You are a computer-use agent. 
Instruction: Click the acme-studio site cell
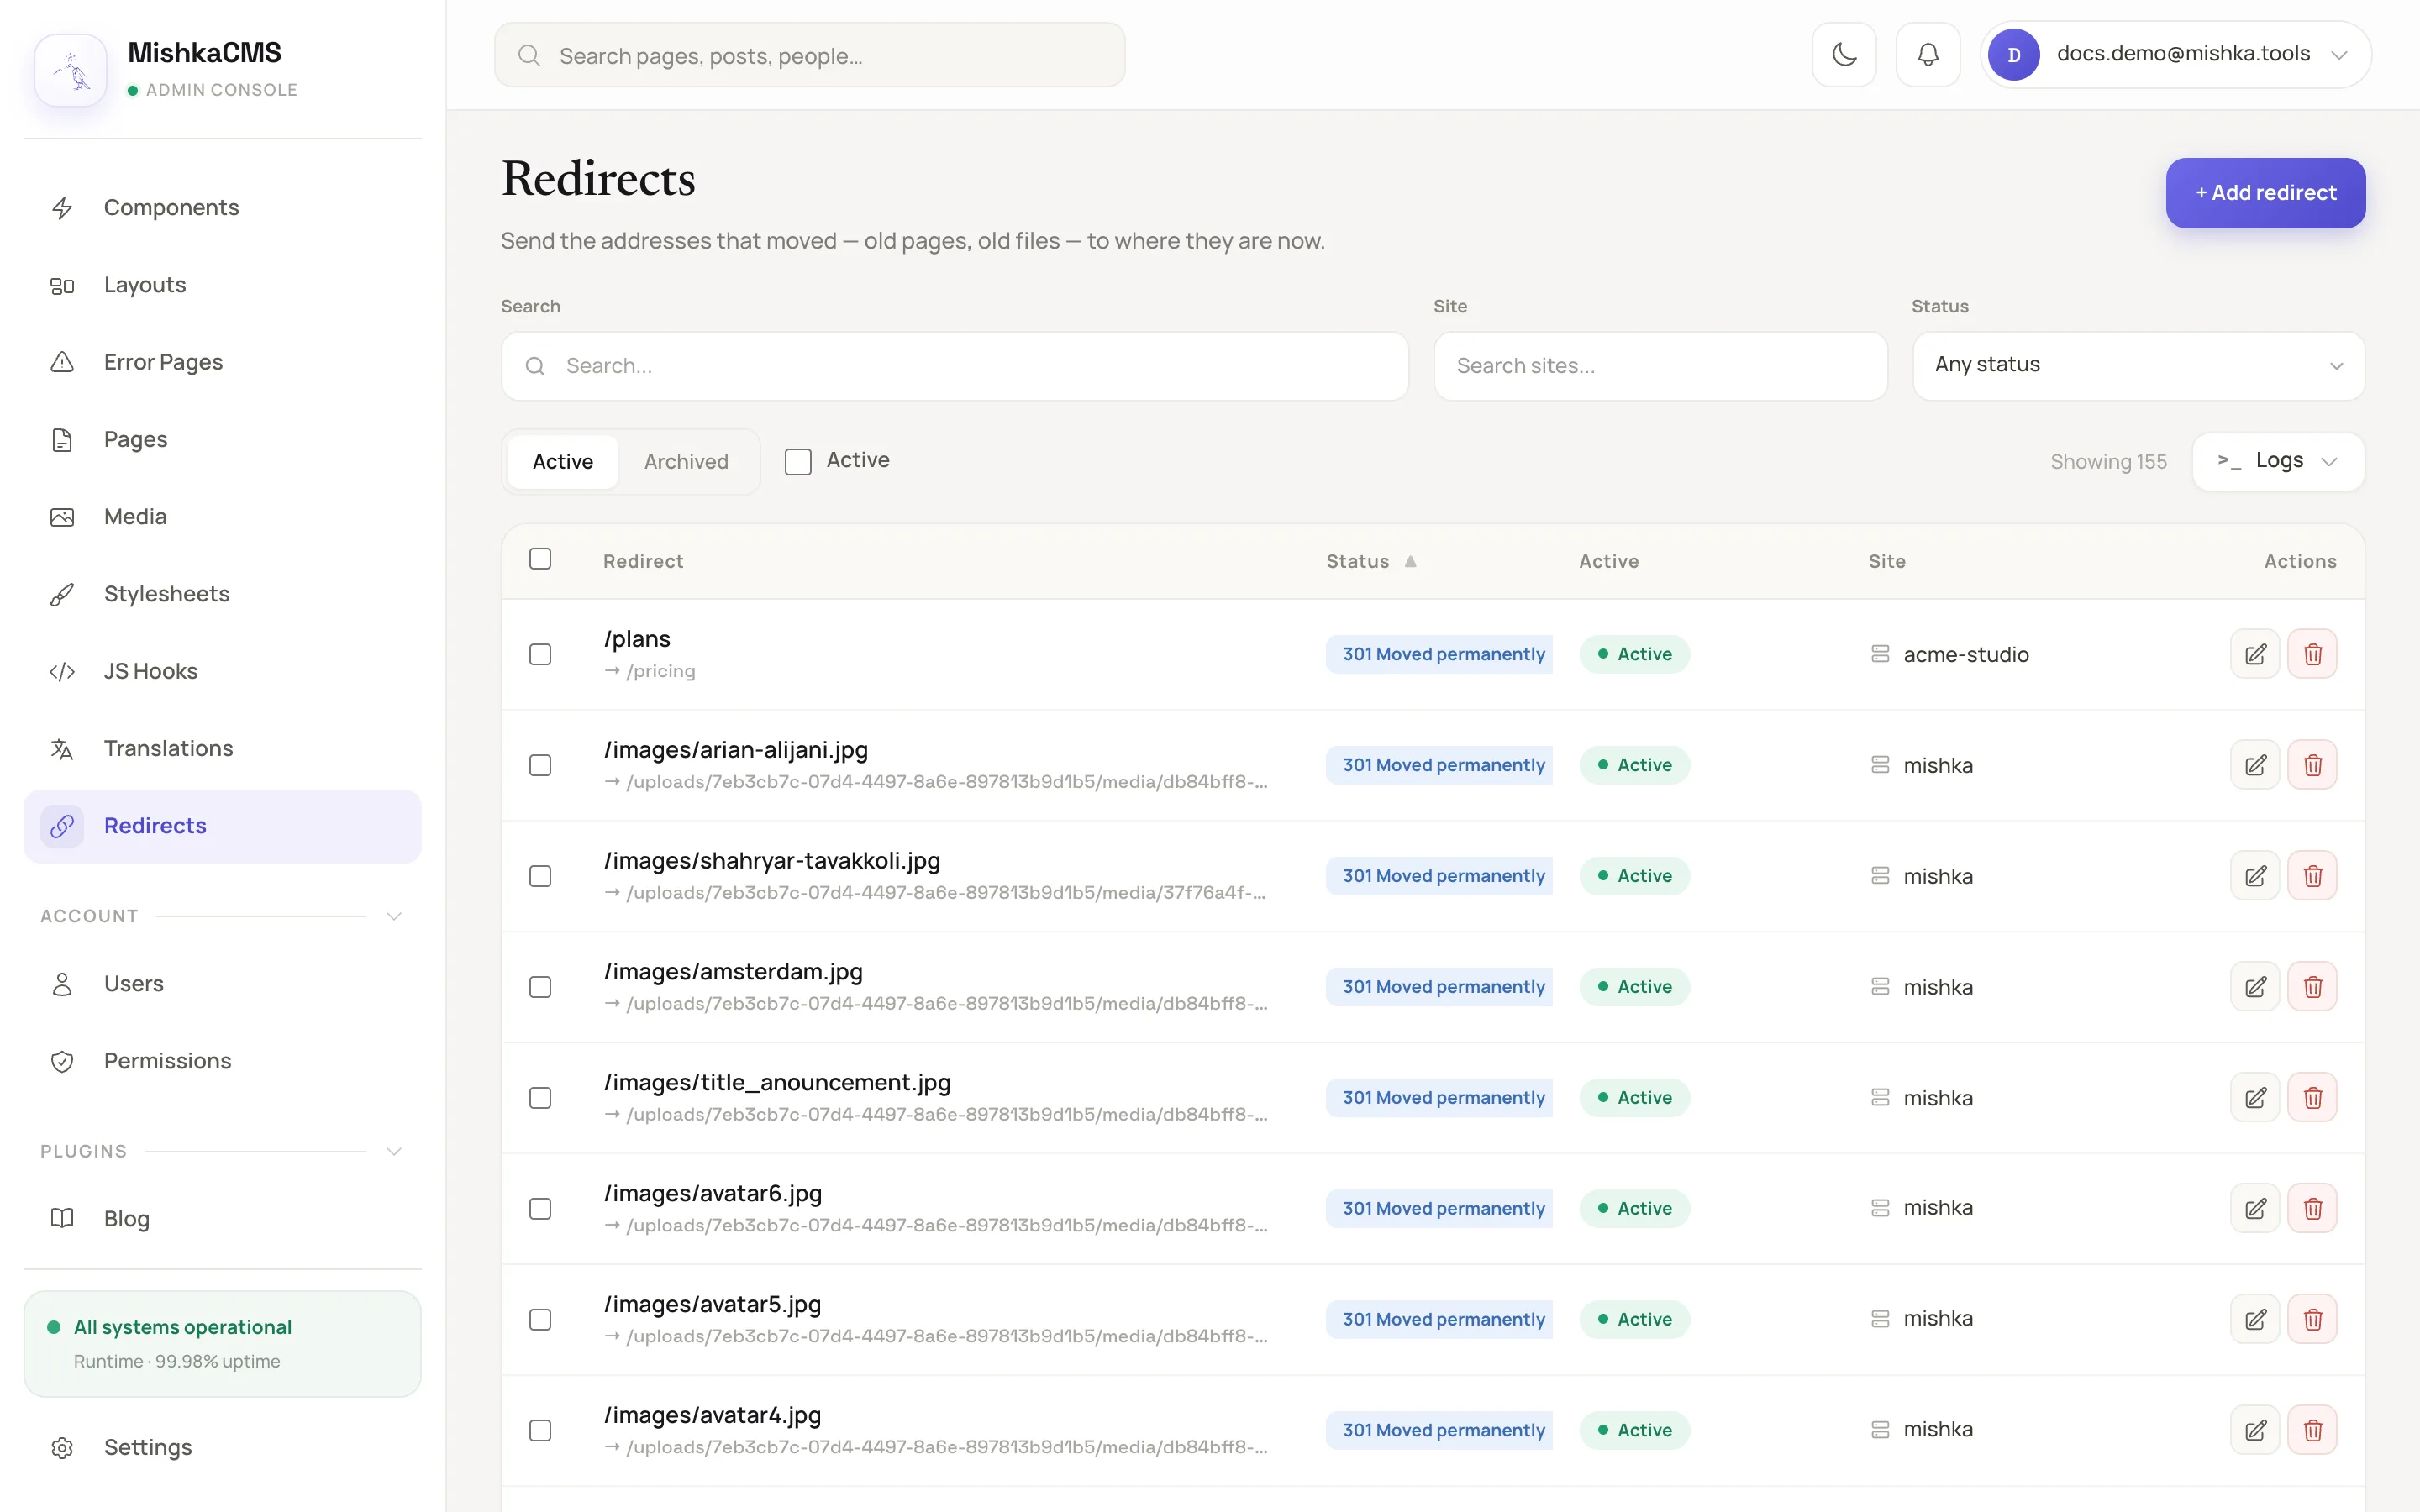point(1950,654)
